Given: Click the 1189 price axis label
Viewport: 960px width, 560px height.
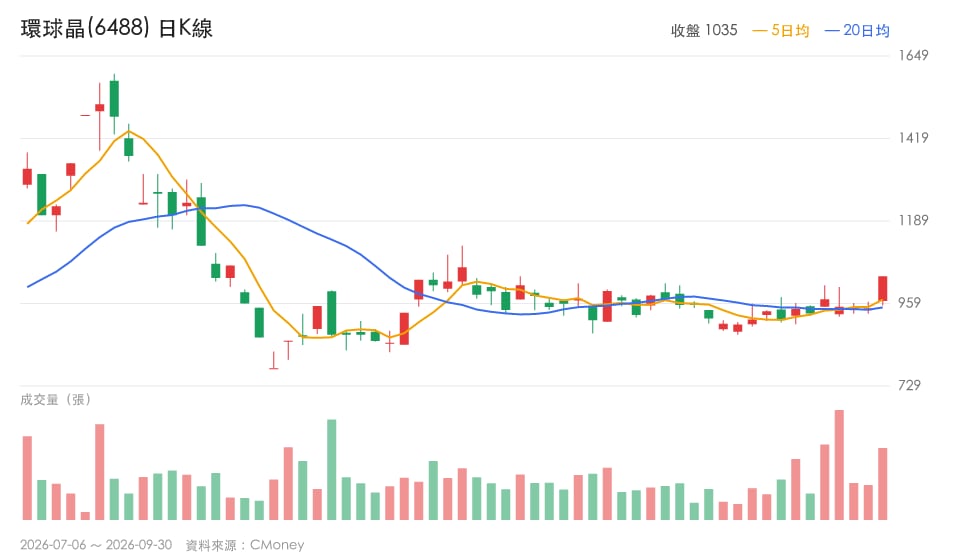Looking at the screenshot, I should [913, 220].
